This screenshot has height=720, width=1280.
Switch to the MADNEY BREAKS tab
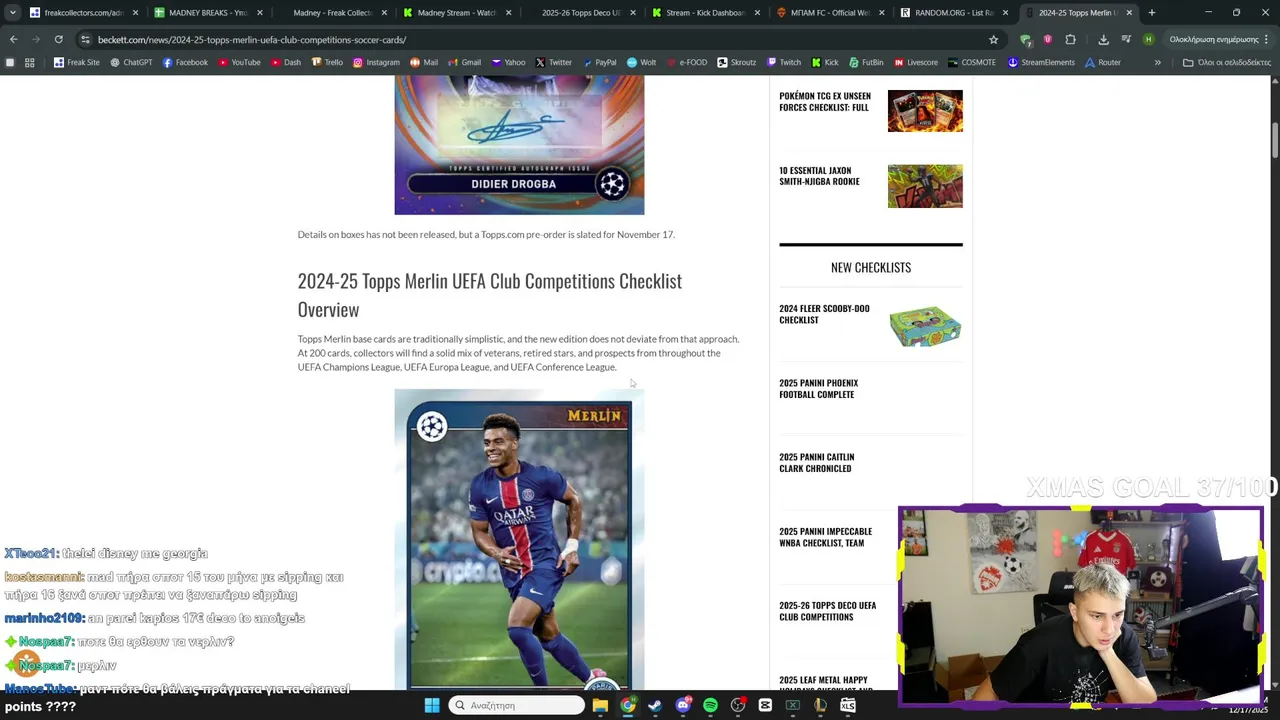(x=209, y=13)
